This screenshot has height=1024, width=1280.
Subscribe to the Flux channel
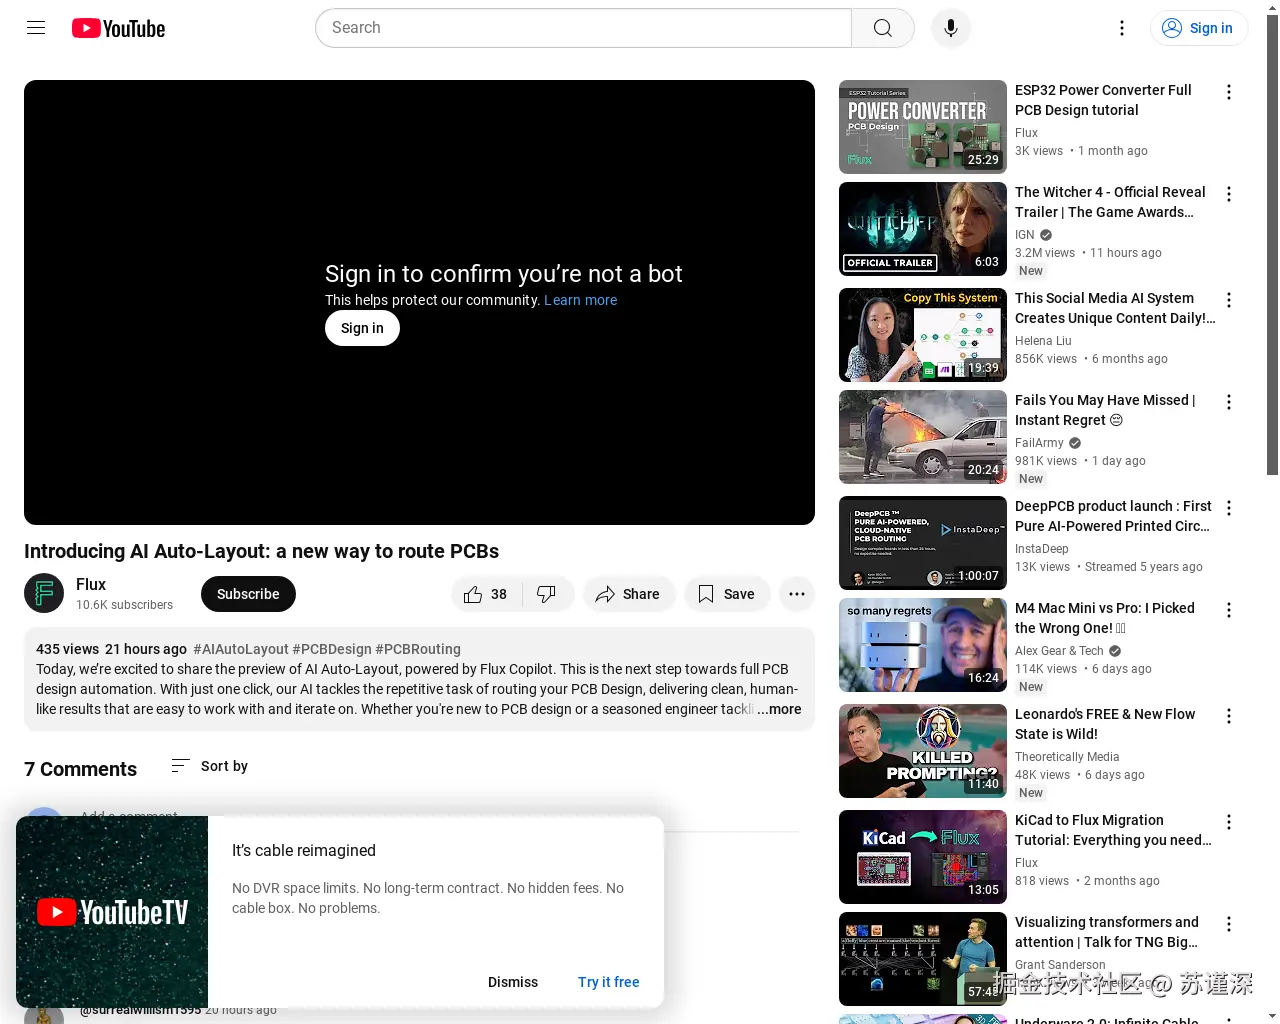tap(248, 594)
